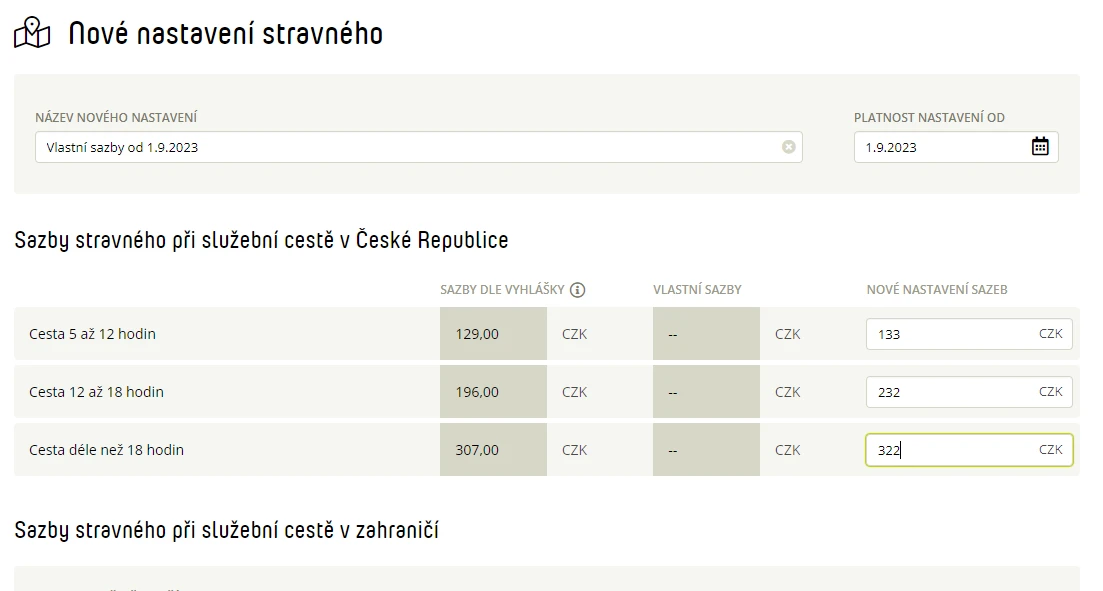Click the Vlastní sazby column header
The height and width of the screenshot is (591, 1103).
click(x=697, y=290)
